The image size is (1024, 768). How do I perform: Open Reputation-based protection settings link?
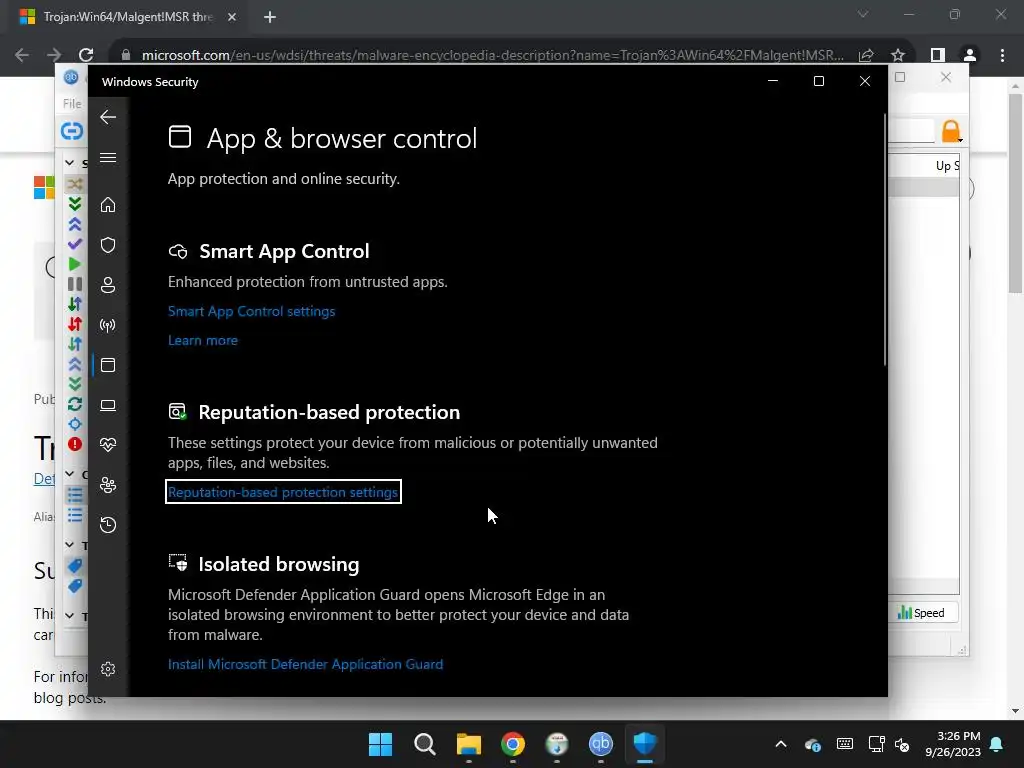click(x=283, y=492)
